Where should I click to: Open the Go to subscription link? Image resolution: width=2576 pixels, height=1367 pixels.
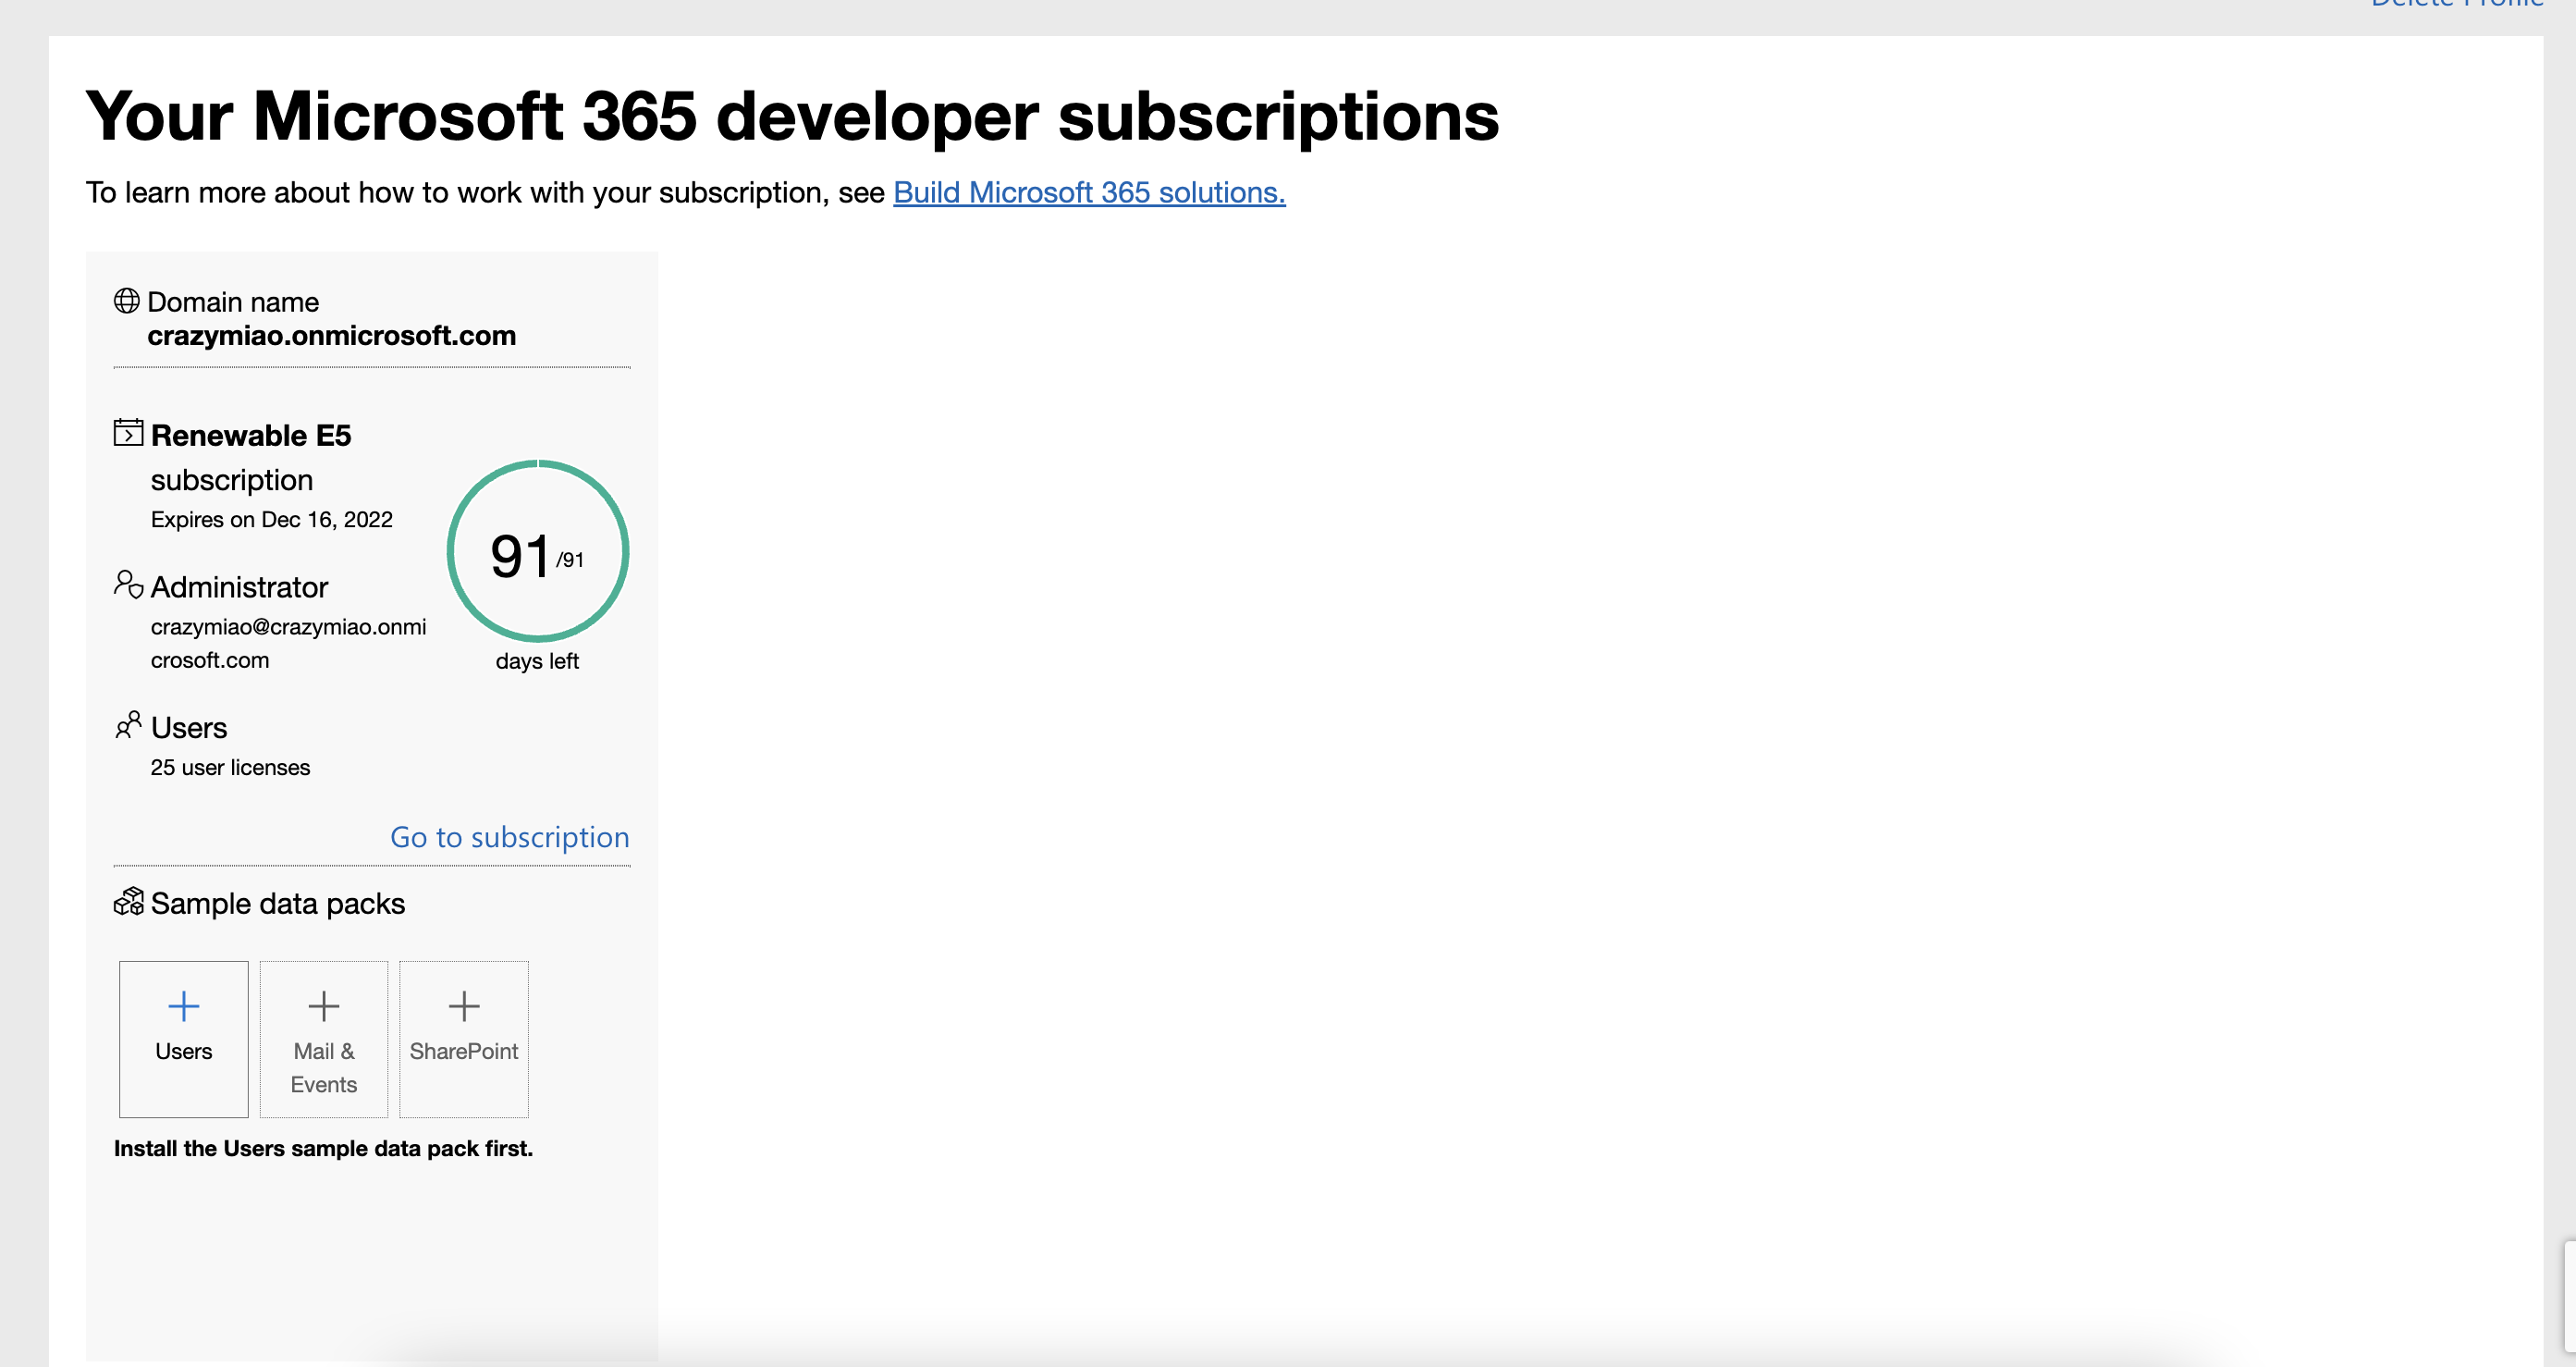pyautogui.click(x=510, y=837)
